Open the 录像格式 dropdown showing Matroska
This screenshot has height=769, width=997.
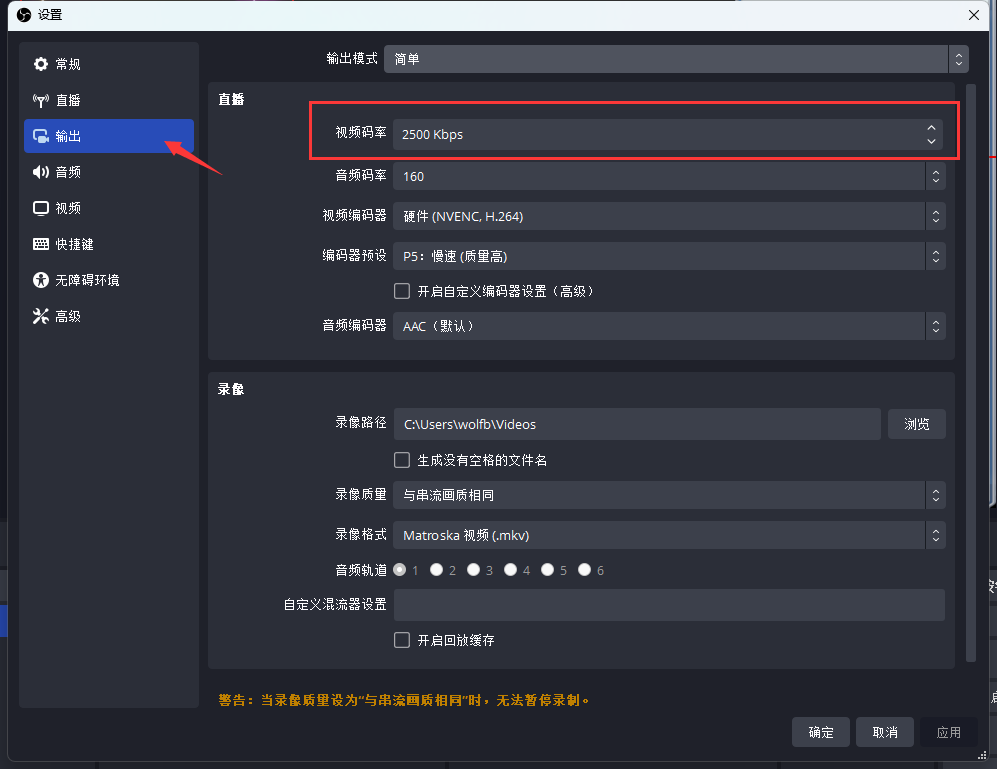click(x=669, y=536)
